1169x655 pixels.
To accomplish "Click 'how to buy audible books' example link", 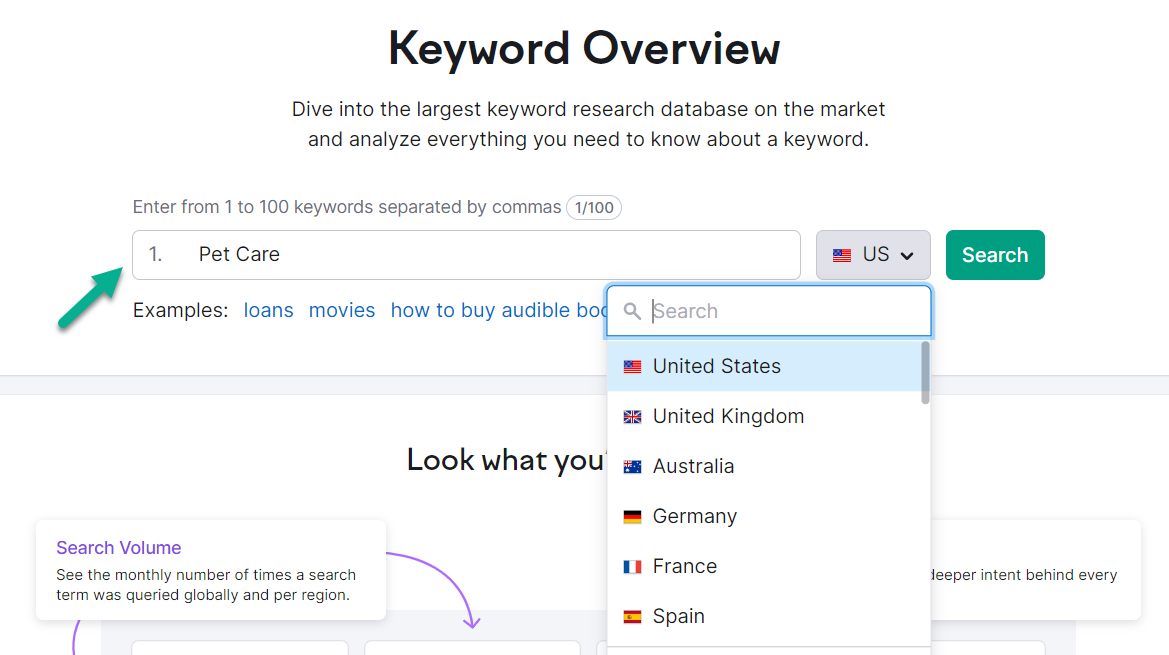I will click(499, 310).
